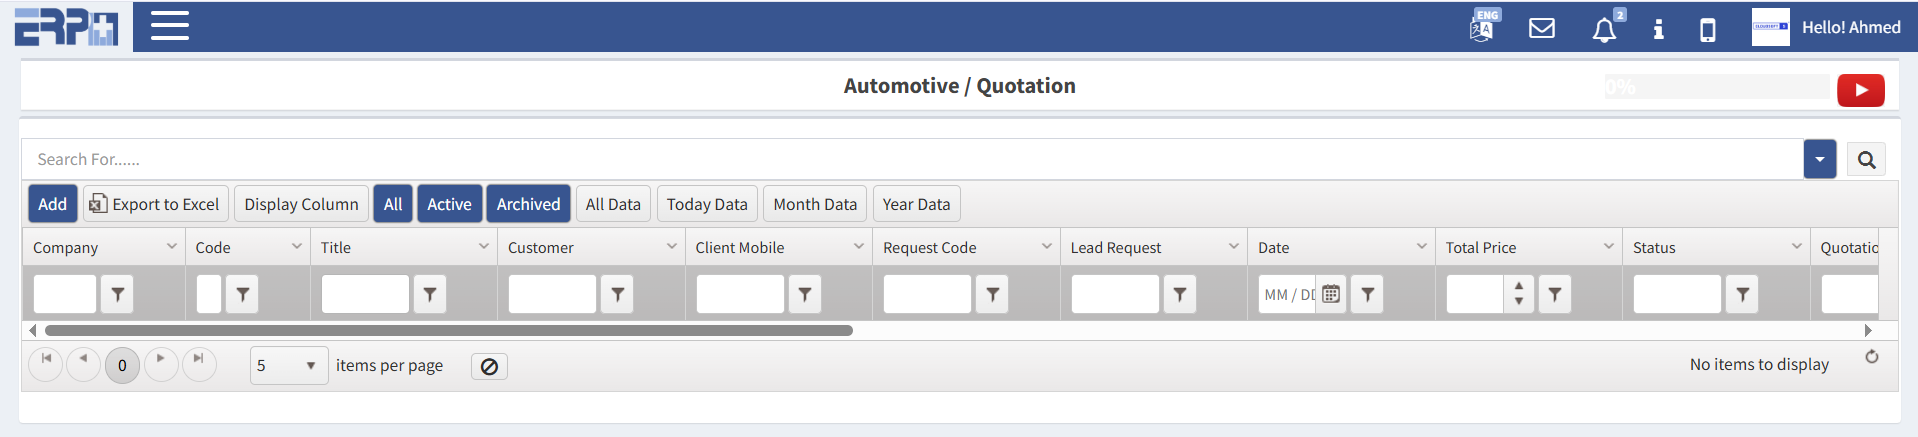Open the hamburger navigation menu
The width and height of the screenshot is (1918, 437).
[x=170, y=26]
